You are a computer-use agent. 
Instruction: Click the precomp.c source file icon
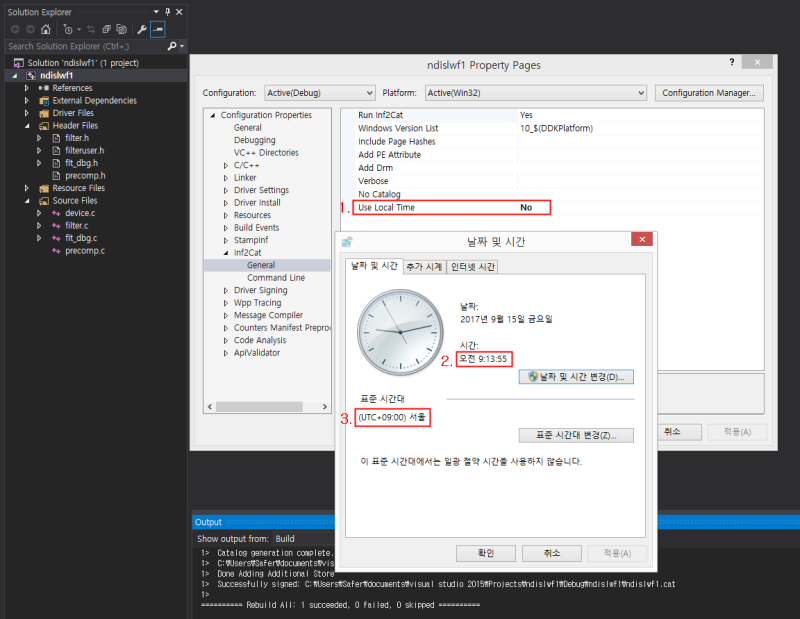pyautogui.click(x=56, y=251)
